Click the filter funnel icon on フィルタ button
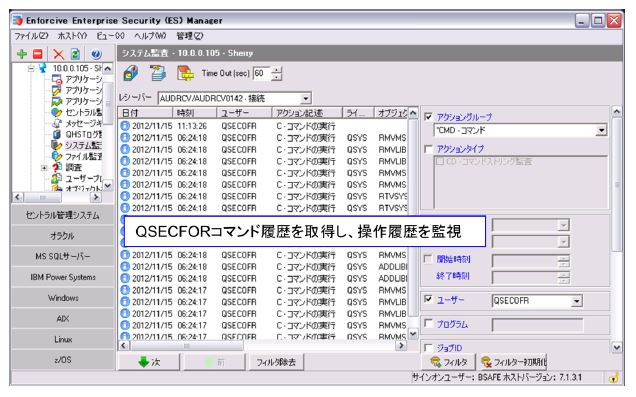This screenshot has height=397, width=636. click(436, 362)
